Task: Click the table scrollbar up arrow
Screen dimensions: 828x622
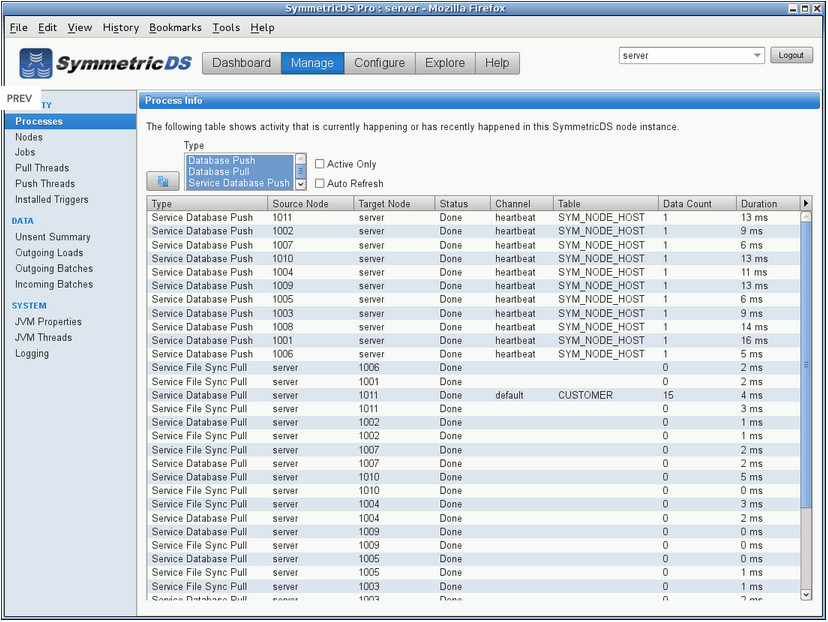Action: pos(806,216)
